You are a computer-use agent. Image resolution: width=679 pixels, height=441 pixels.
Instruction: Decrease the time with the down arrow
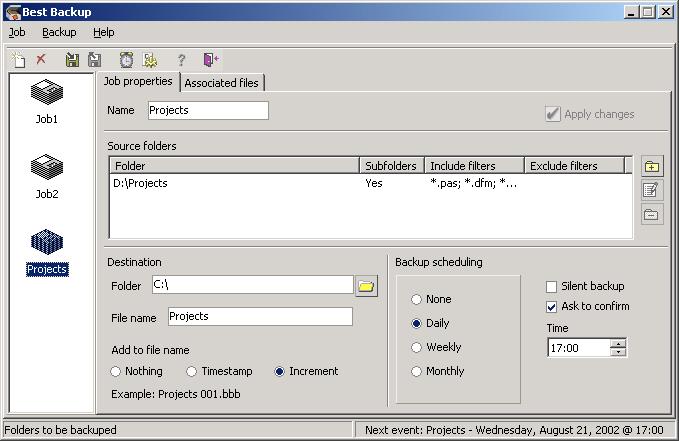pyautogui.click(x=618, y=352)
